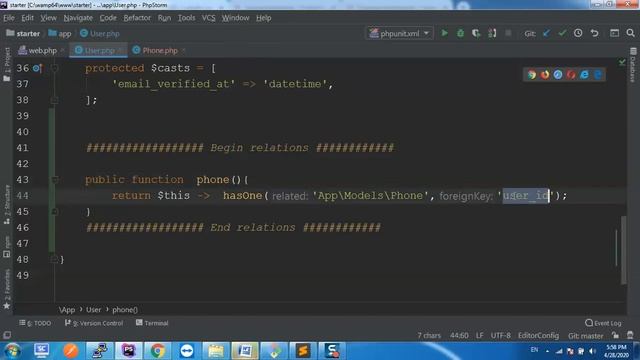Click the highlighted user_id text
The image size is (640, 360).
click(x=526, y=196)
